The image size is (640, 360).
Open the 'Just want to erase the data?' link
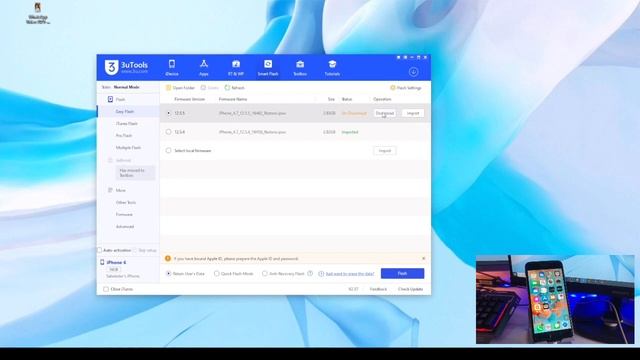[x=350, y=273]
